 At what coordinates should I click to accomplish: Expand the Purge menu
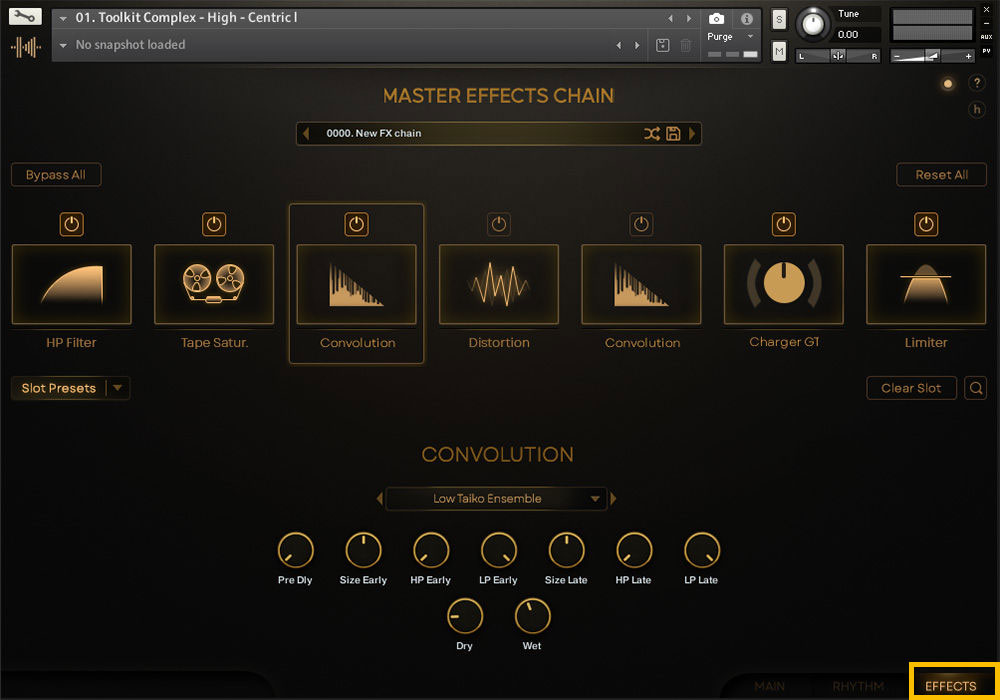point(731,37)
